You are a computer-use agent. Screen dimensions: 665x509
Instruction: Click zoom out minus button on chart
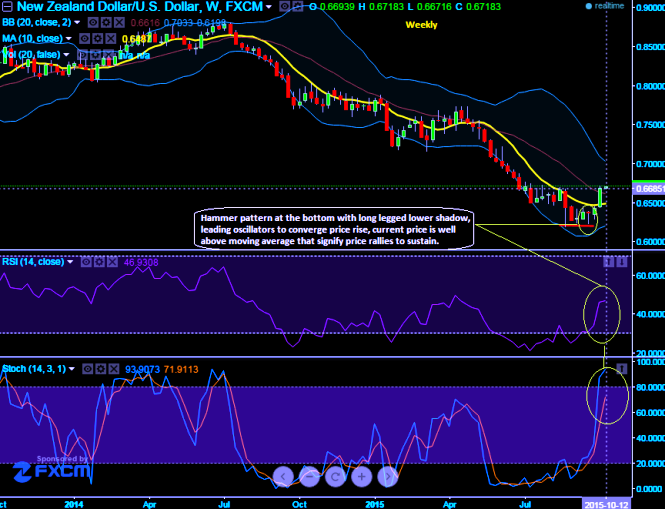point(309,476)
